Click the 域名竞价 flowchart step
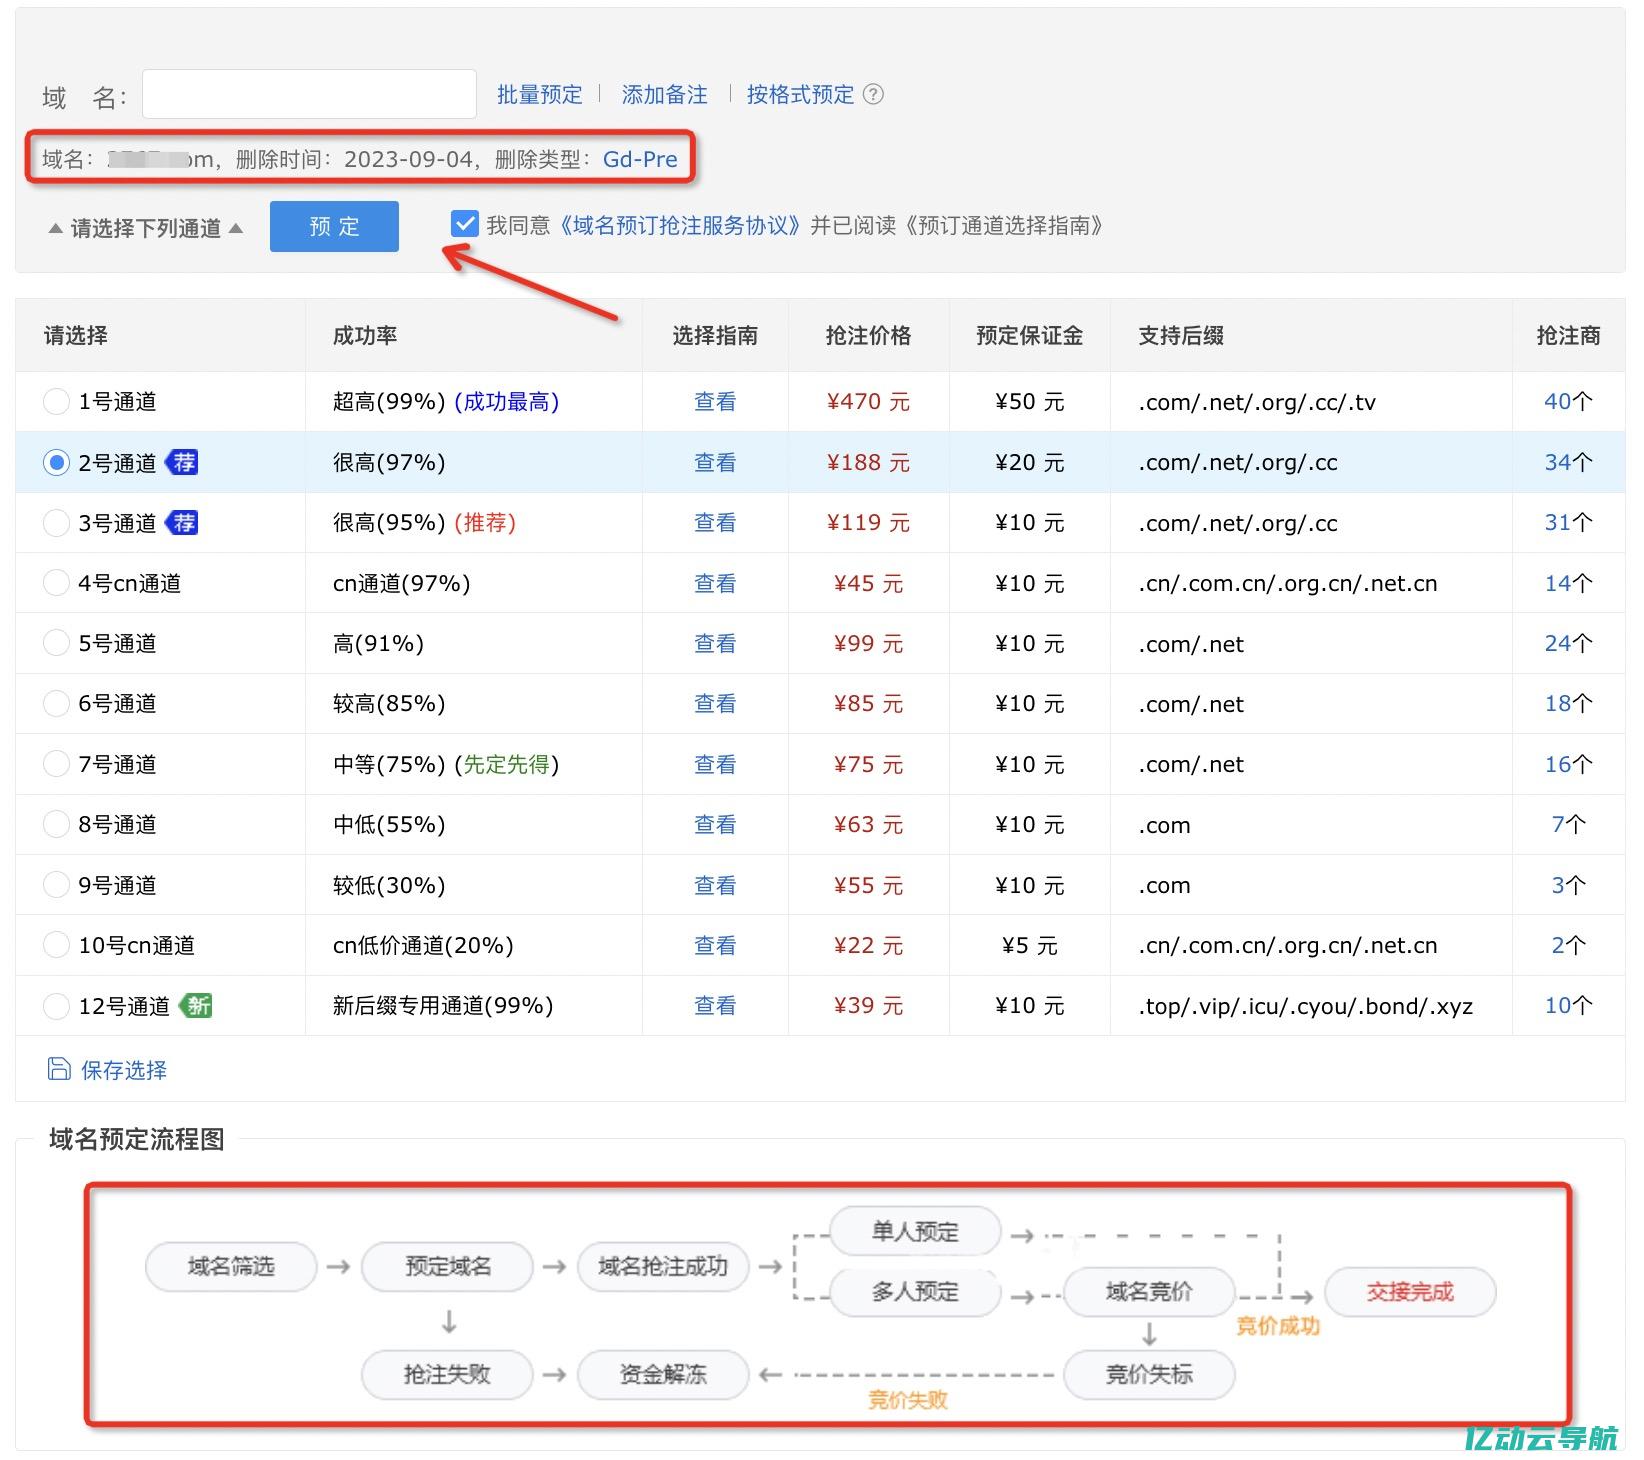 (x=1149, y=1292)
